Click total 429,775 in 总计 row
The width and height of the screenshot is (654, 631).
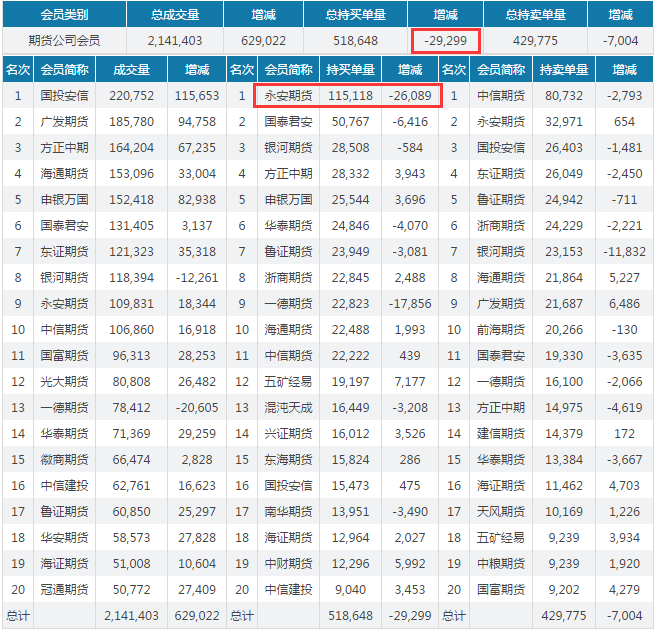point(564,615)
